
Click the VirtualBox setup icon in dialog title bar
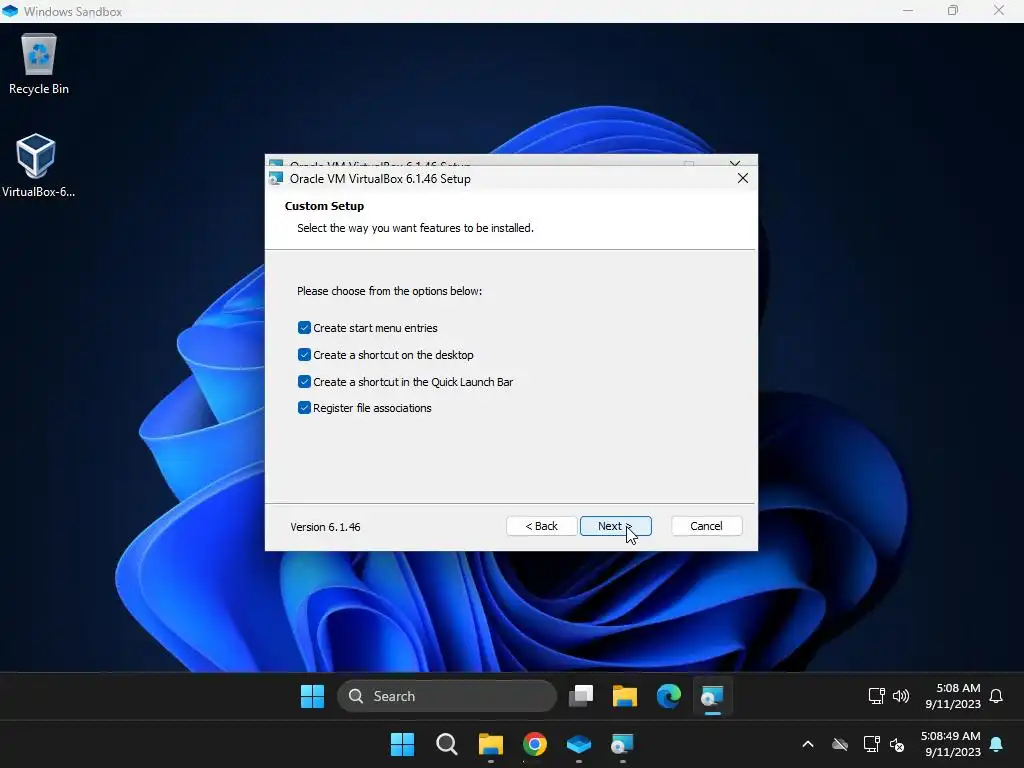click(276, 178)
